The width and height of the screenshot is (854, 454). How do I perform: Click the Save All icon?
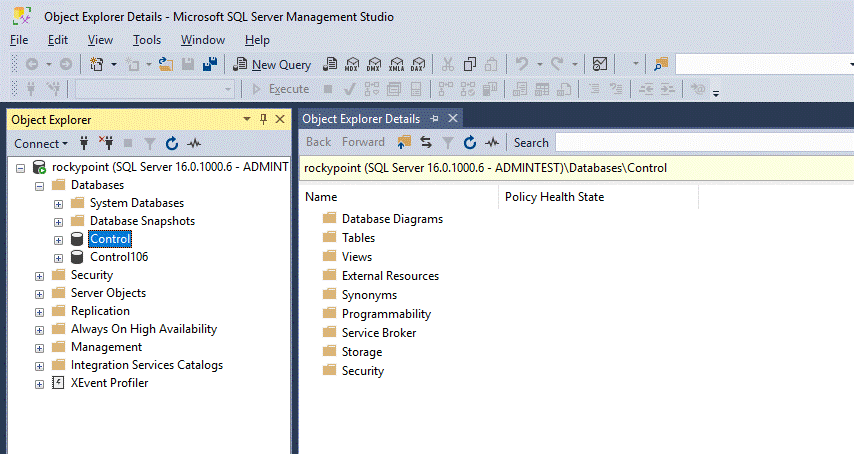coord(210,64)
